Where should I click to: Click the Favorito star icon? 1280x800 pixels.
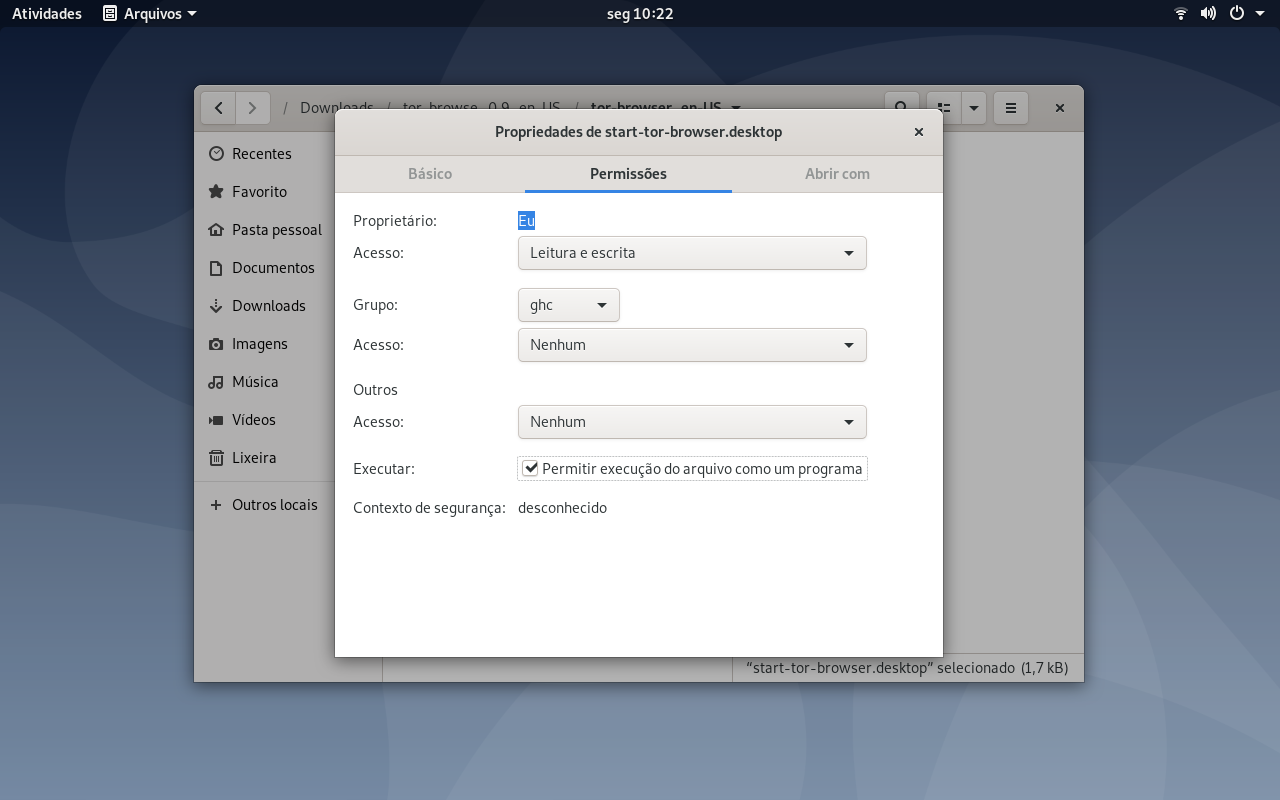point(216,192)
